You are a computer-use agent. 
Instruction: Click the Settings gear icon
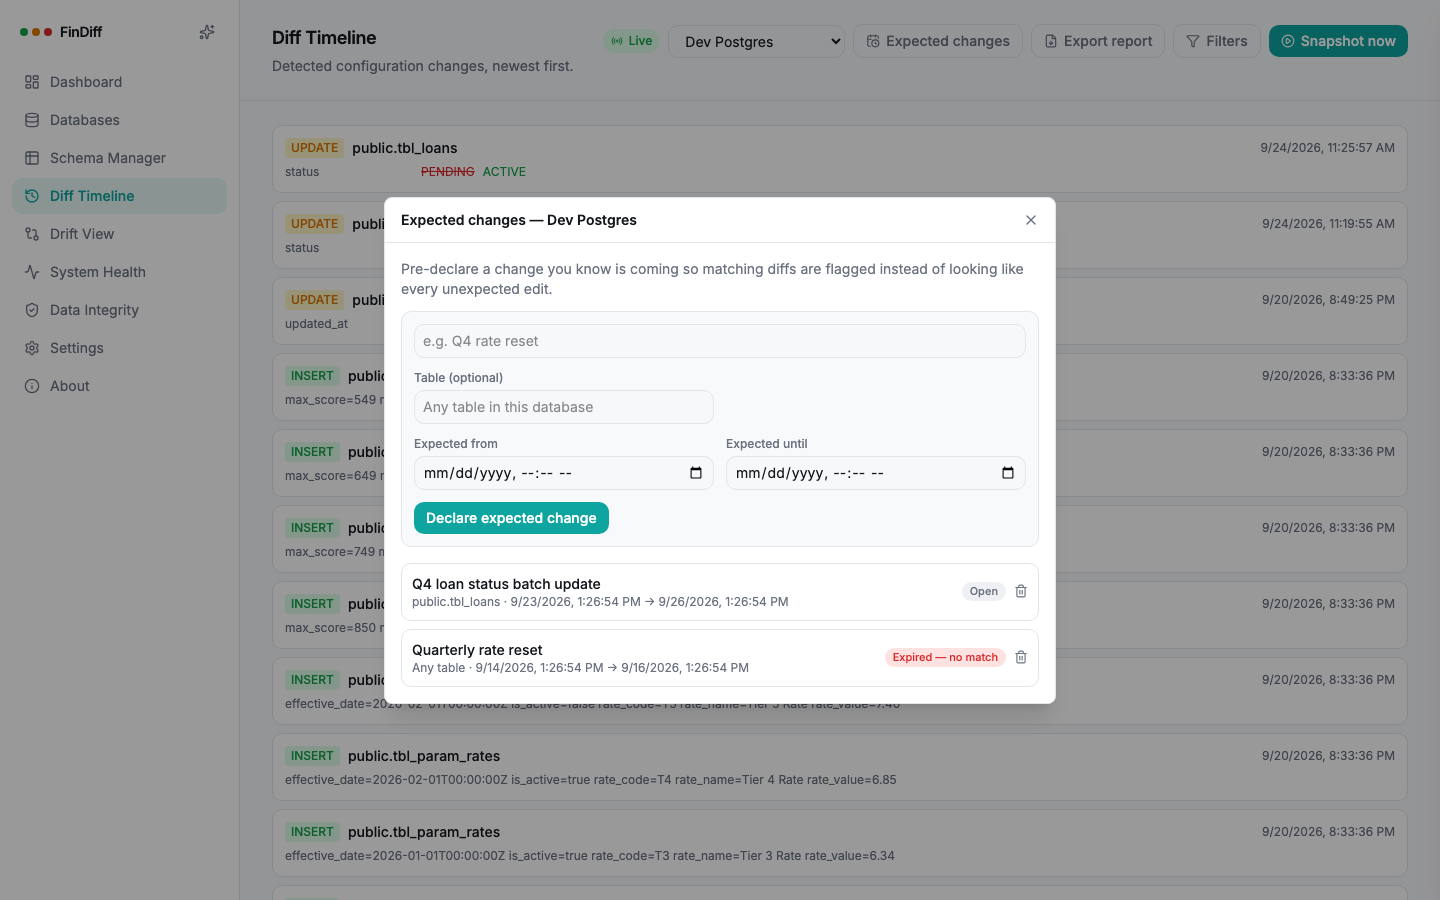click(32, 348)
